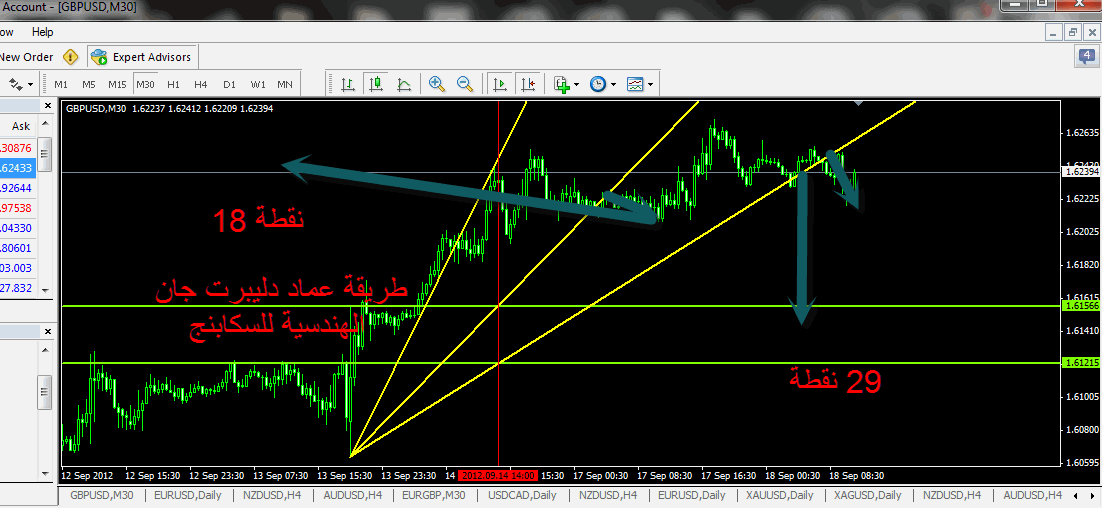Switch chart to W1 timeframe
Image resolution: width=1102 pixels, height=508 pixels.
pyautogui.click(x=258, y=84)
